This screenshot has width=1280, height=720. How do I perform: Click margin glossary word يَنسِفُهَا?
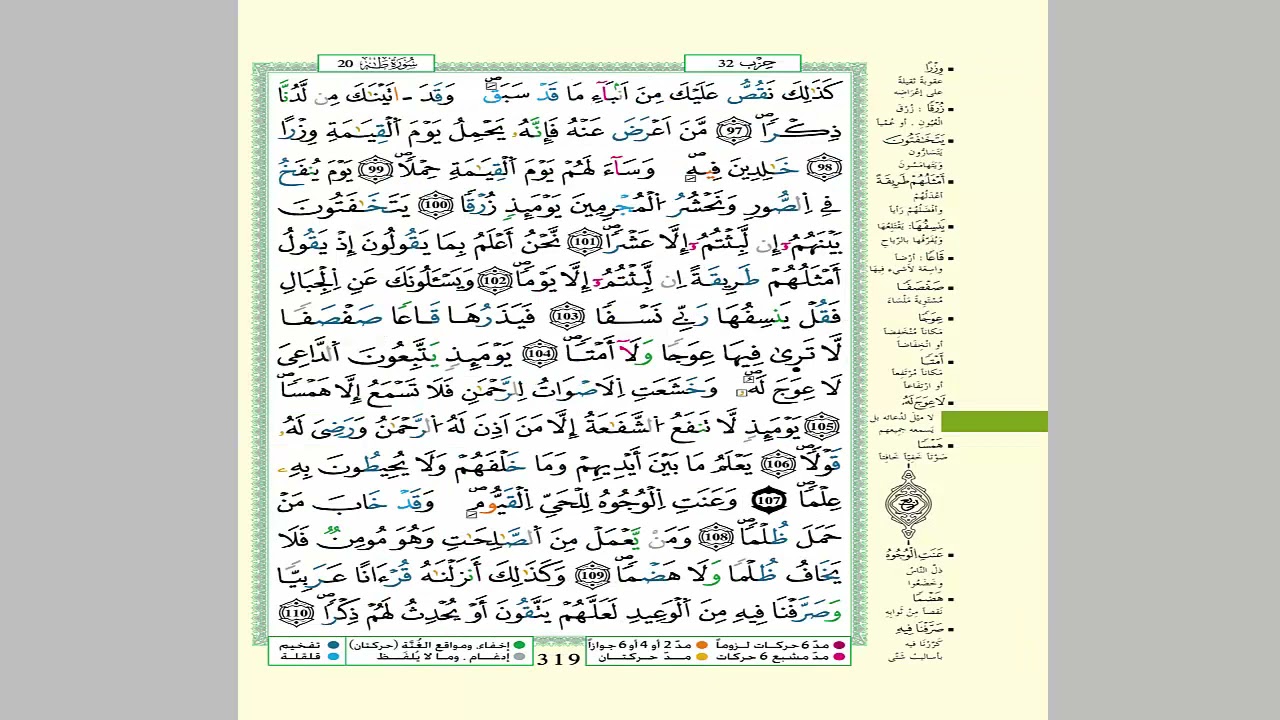926,226
